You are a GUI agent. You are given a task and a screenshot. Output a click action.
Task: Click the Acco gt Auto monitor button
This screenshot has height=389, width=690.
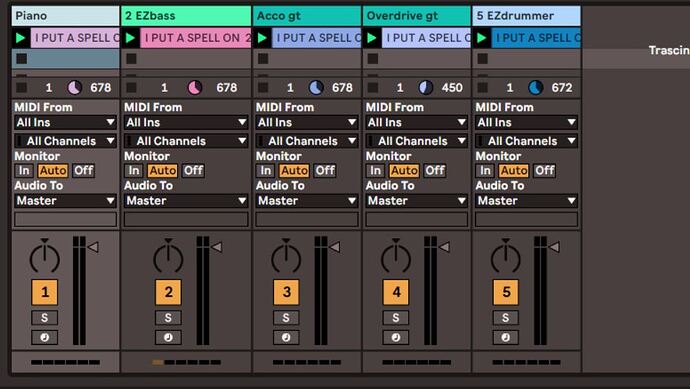tap(294, 170)
